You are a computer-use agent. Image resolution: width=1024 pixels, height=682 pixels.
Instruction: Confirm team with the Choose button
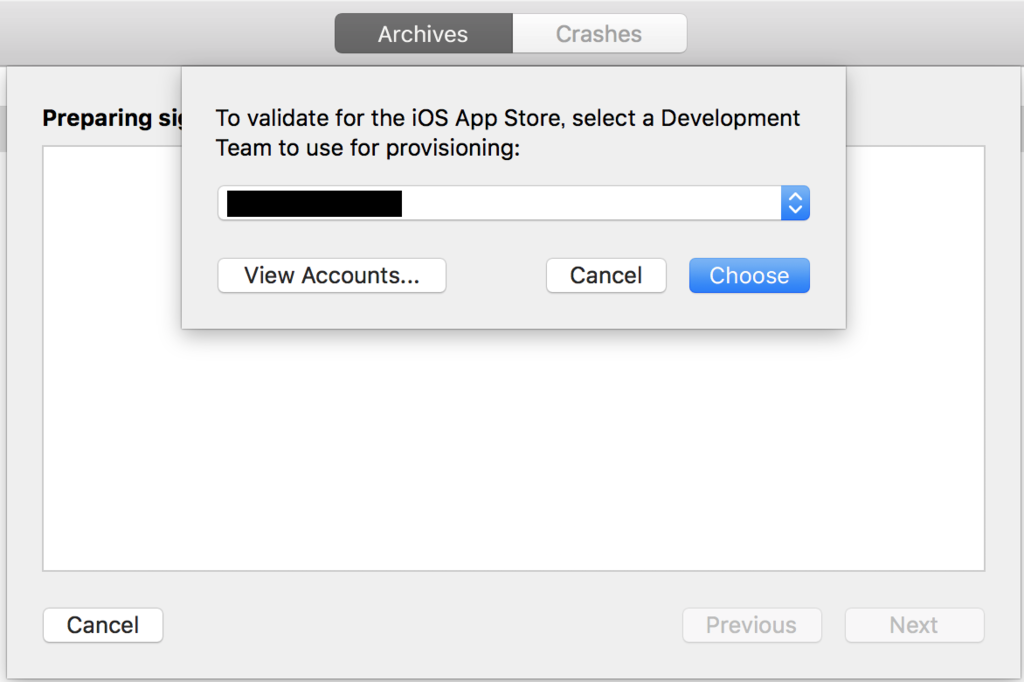tap(750, 276)
